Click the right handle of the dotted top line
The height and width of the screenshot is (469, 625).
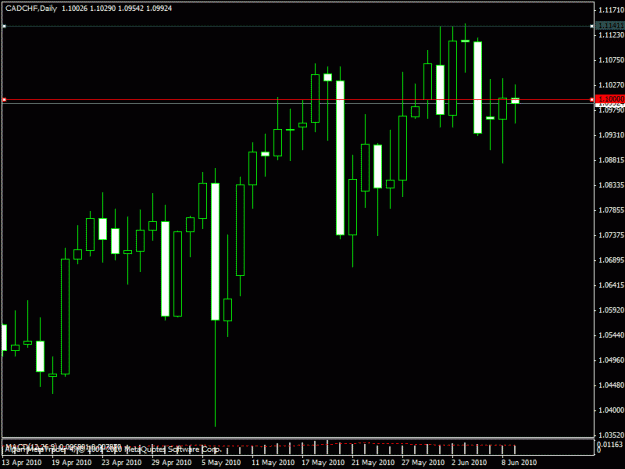coord(592,26)
